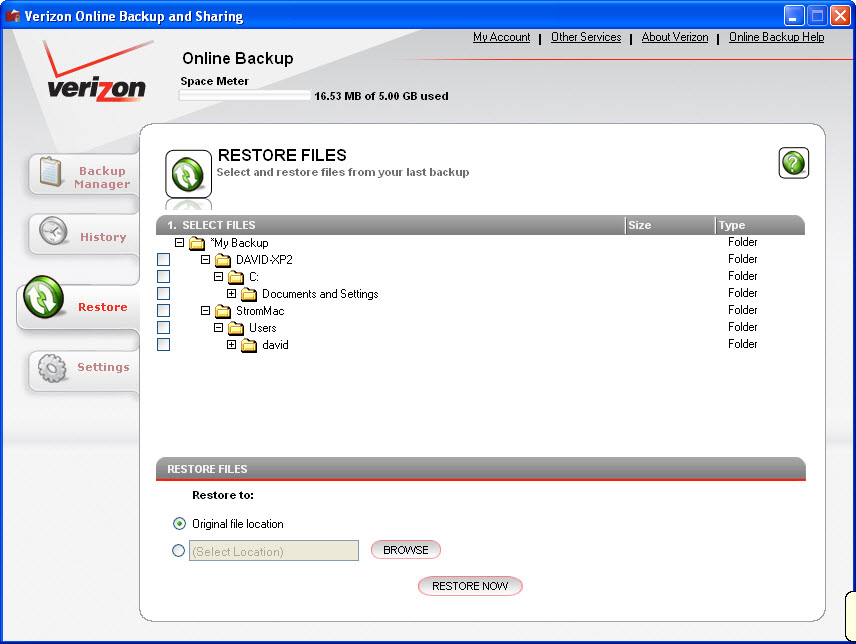856x644 pixels.
Task: Select Original file location radio button
Action: pyautogui.click(x=179, y=523)
